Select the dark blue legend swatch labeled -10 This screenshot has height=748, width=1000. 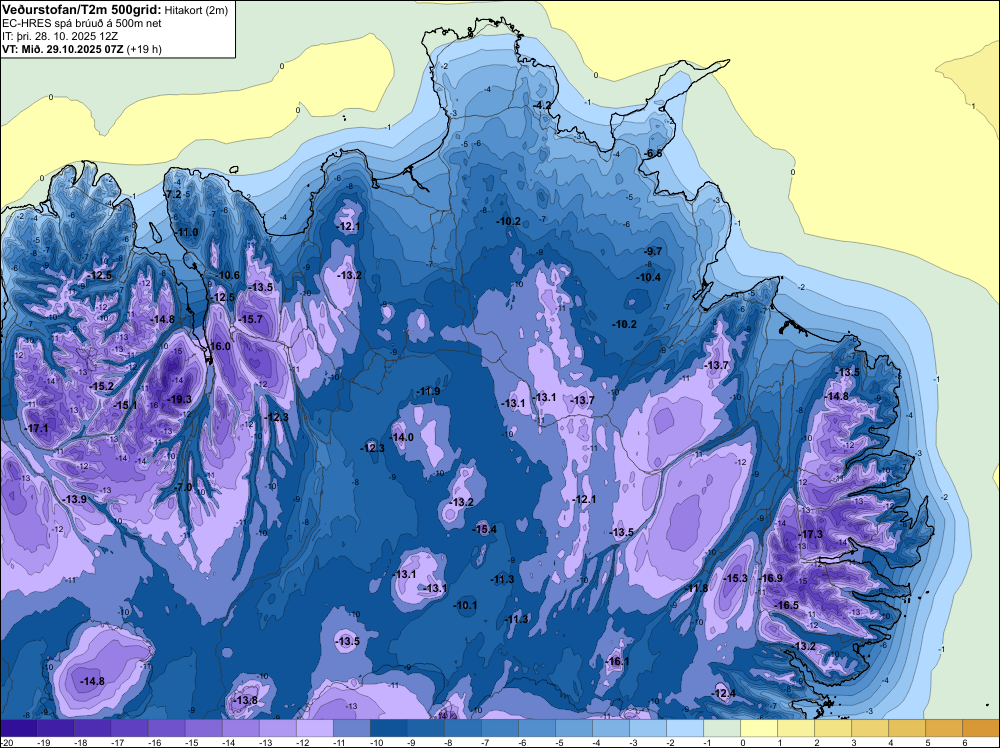coord(388,727)
